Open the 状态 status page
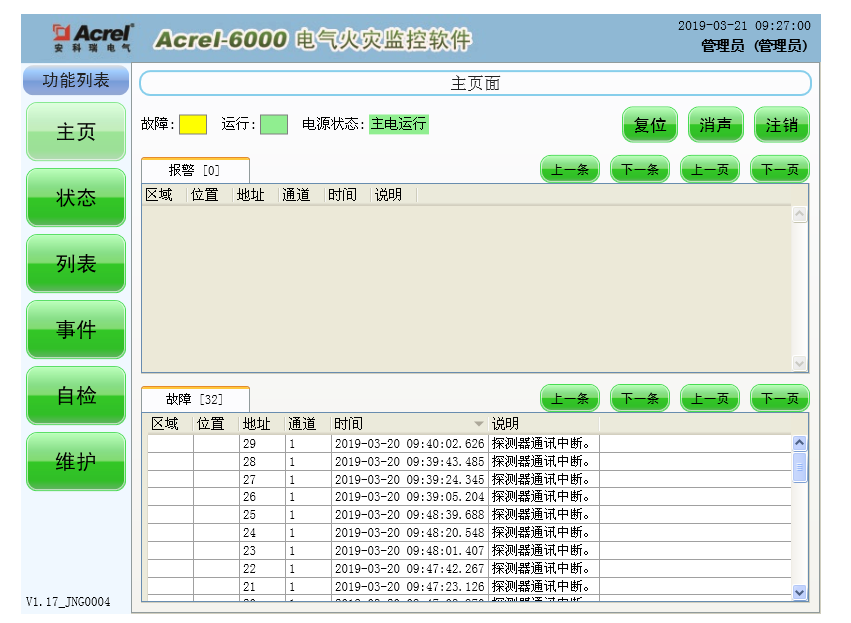 (76, 198)
